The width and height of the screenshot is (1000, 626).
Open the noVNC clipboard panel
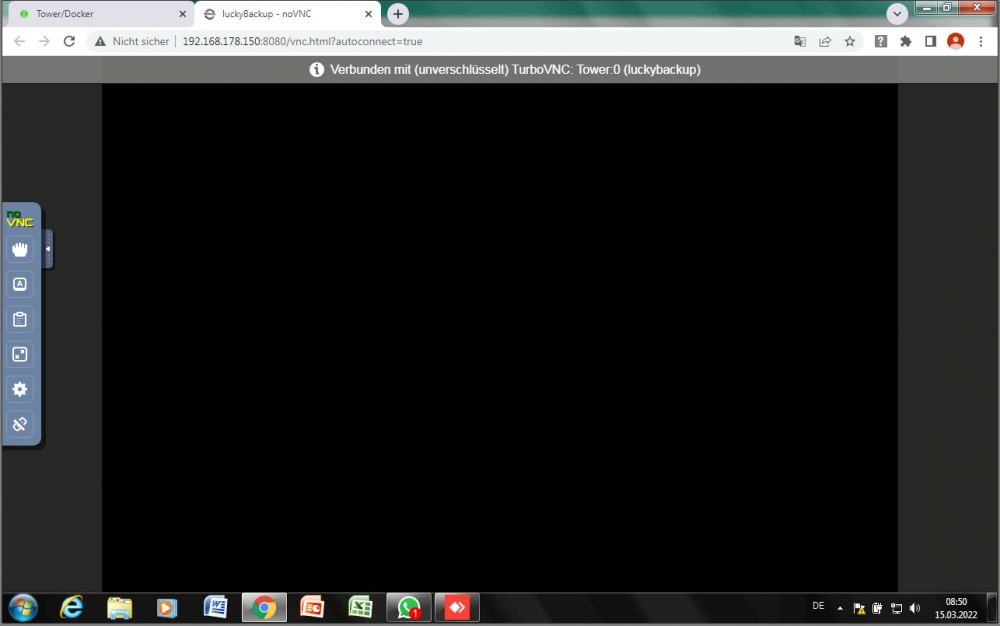point(20,319)
